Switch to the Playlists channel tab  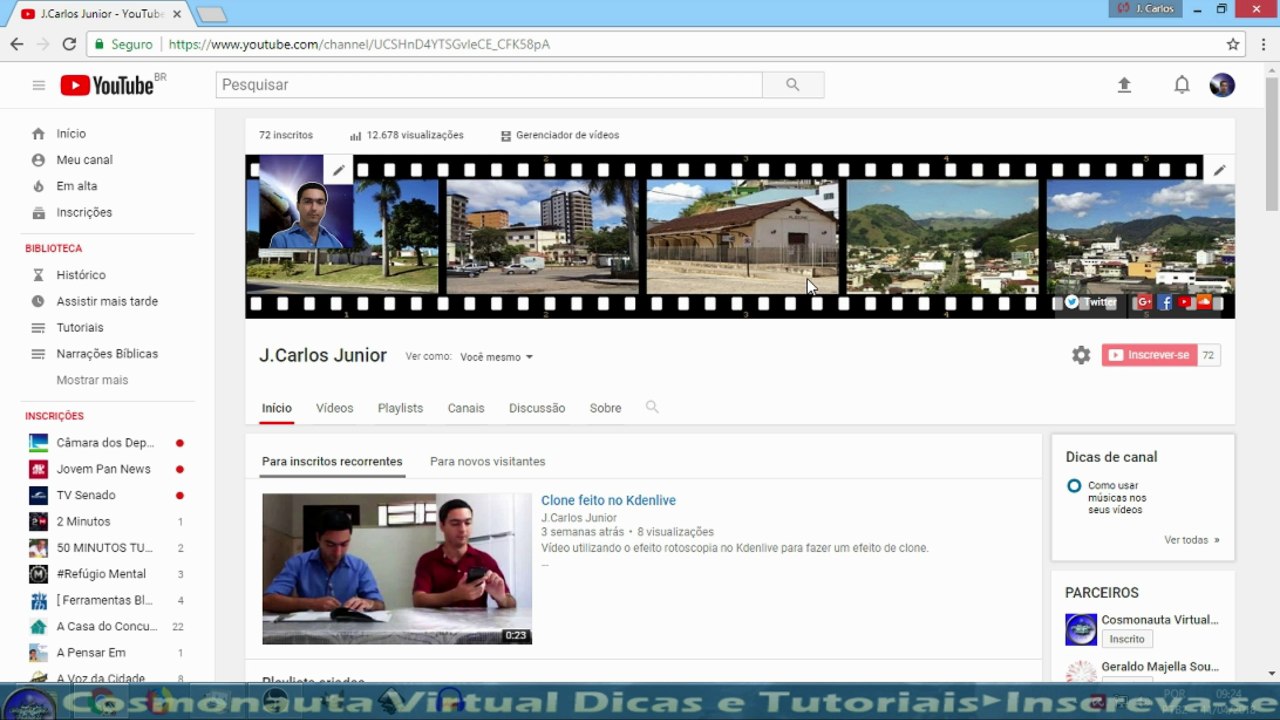pos(400,408)
